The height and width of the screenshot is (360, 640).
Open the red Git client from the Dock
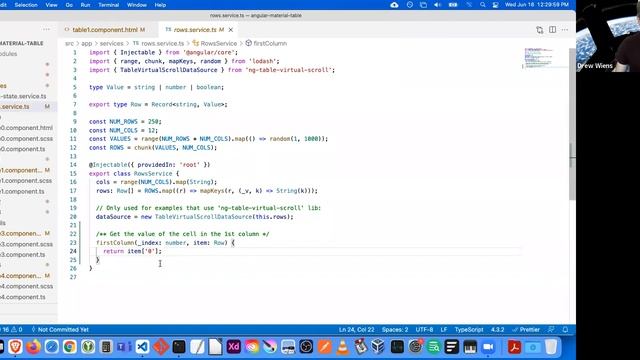(160, 347)
